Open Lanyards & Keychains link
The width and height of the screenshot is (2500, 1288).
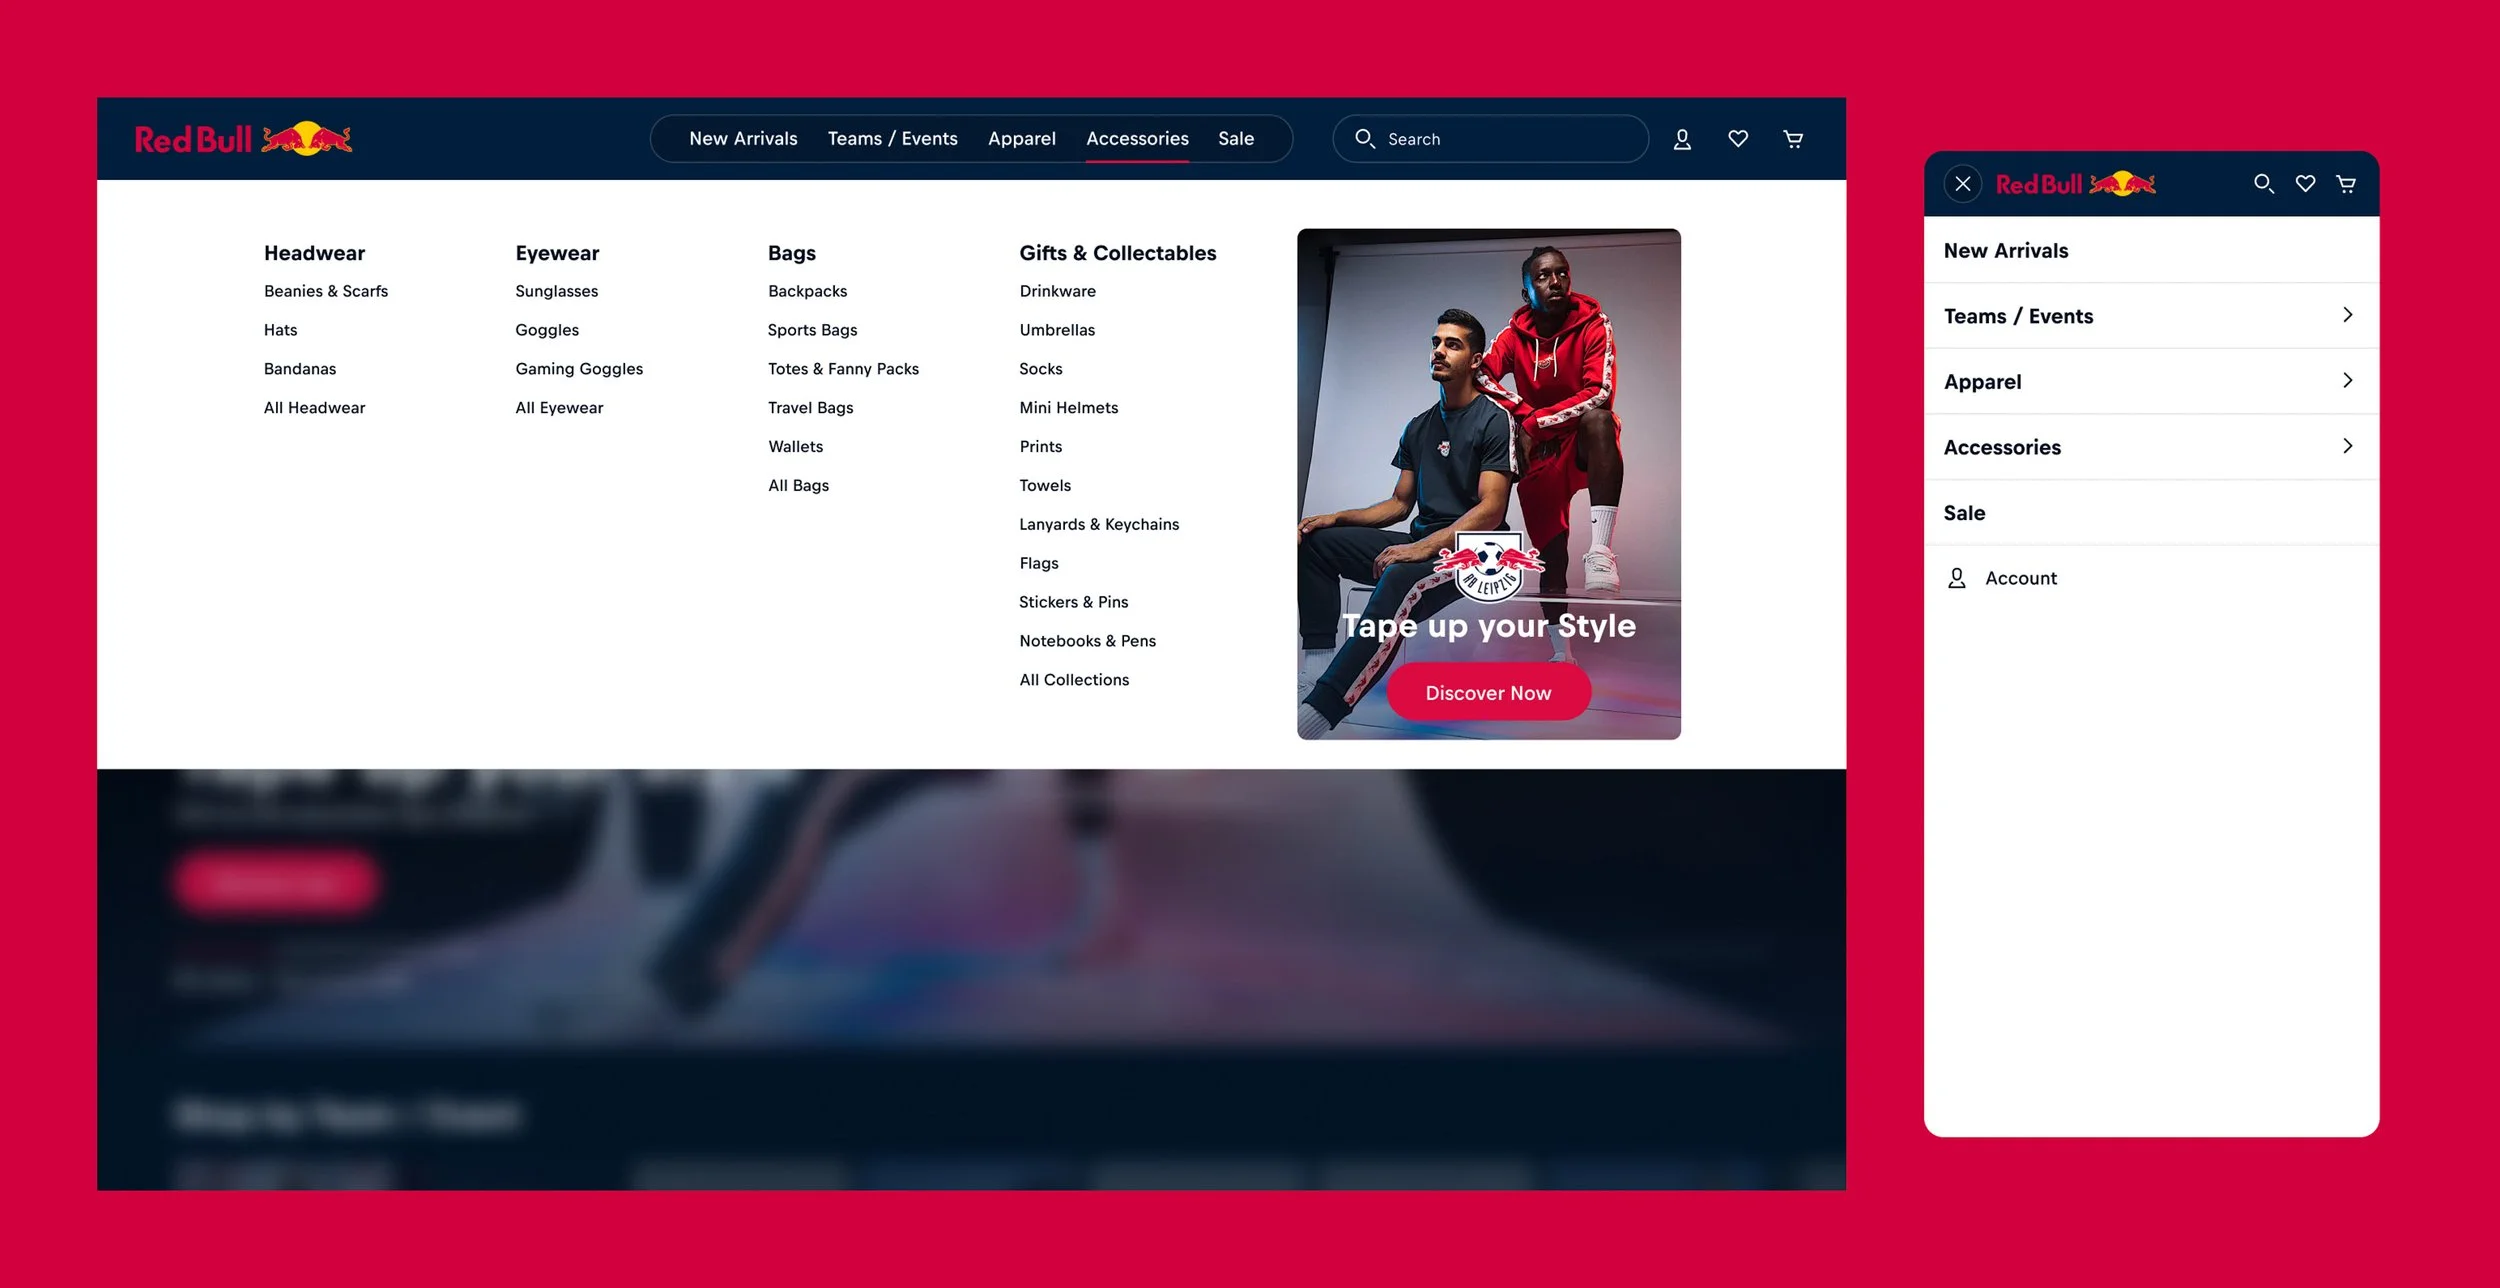(1099, 524)
